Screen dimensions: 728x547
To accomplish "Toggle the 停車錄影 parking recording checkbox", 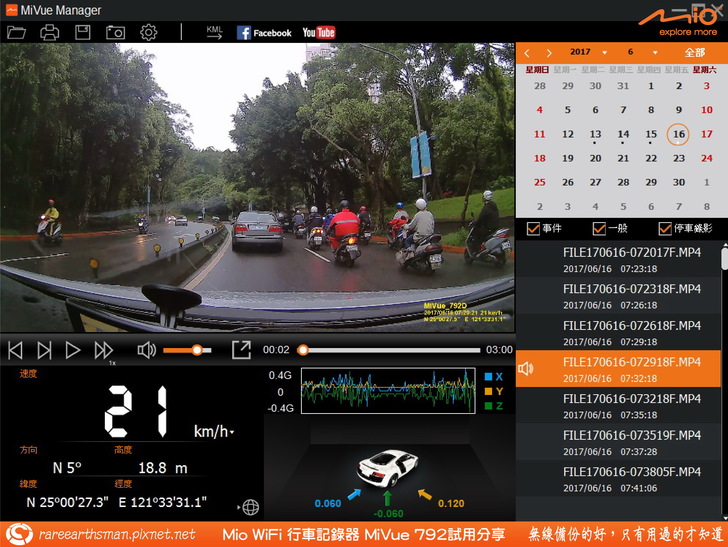I will click(x=665, y=229).
